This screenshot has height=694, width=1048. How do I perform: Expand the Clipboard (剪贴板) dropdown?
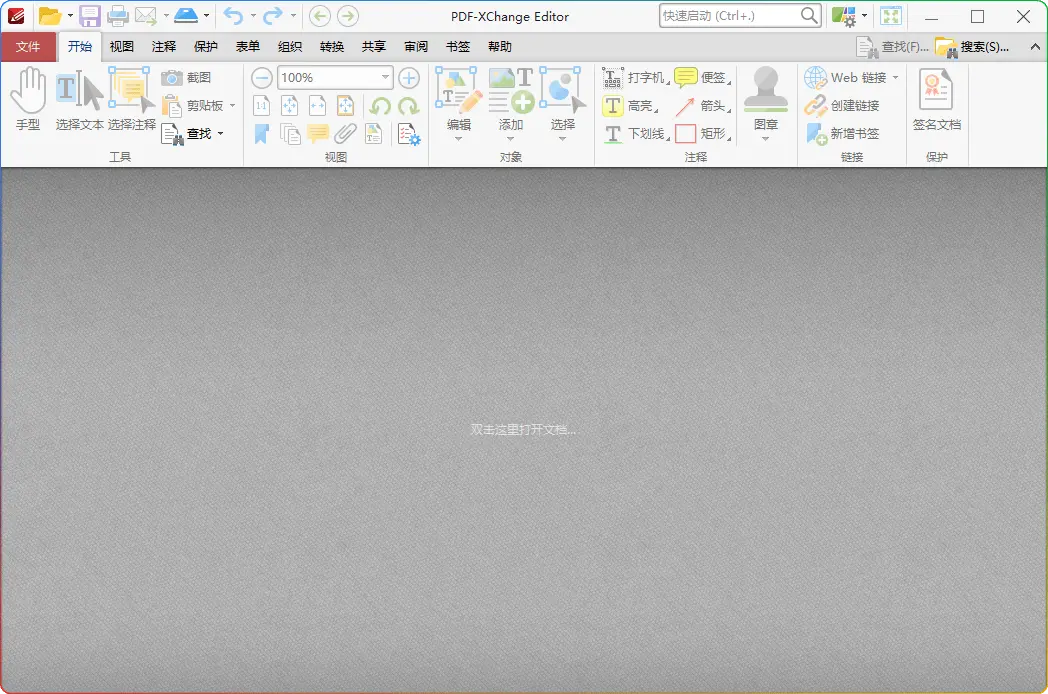[232, 106]
